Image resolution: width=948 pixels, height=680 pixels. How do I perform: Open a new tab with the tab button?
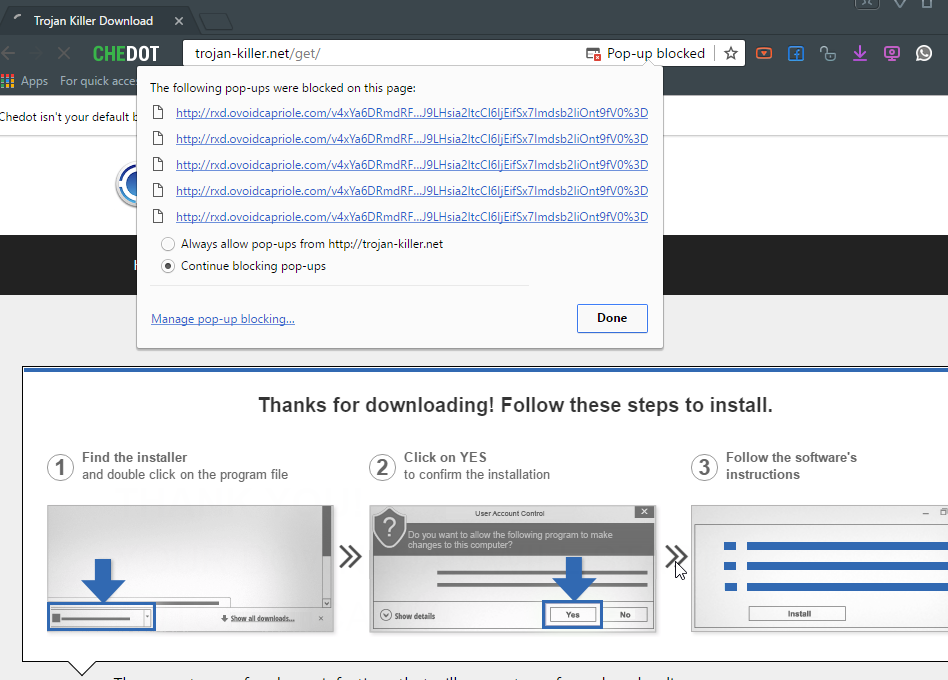[x=214, y=21]
